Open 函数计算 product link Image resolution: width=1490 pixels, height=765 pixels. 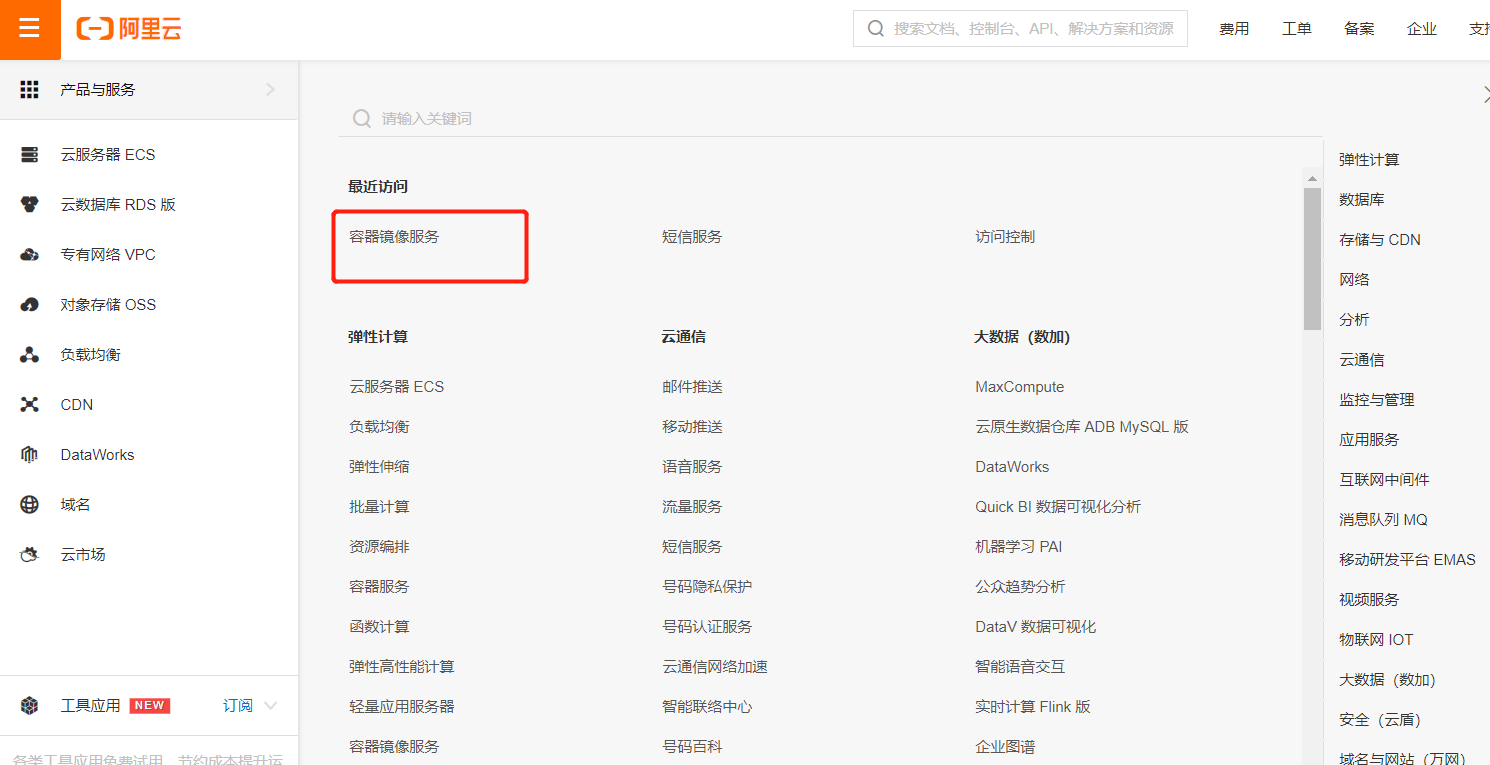[379, 627]
